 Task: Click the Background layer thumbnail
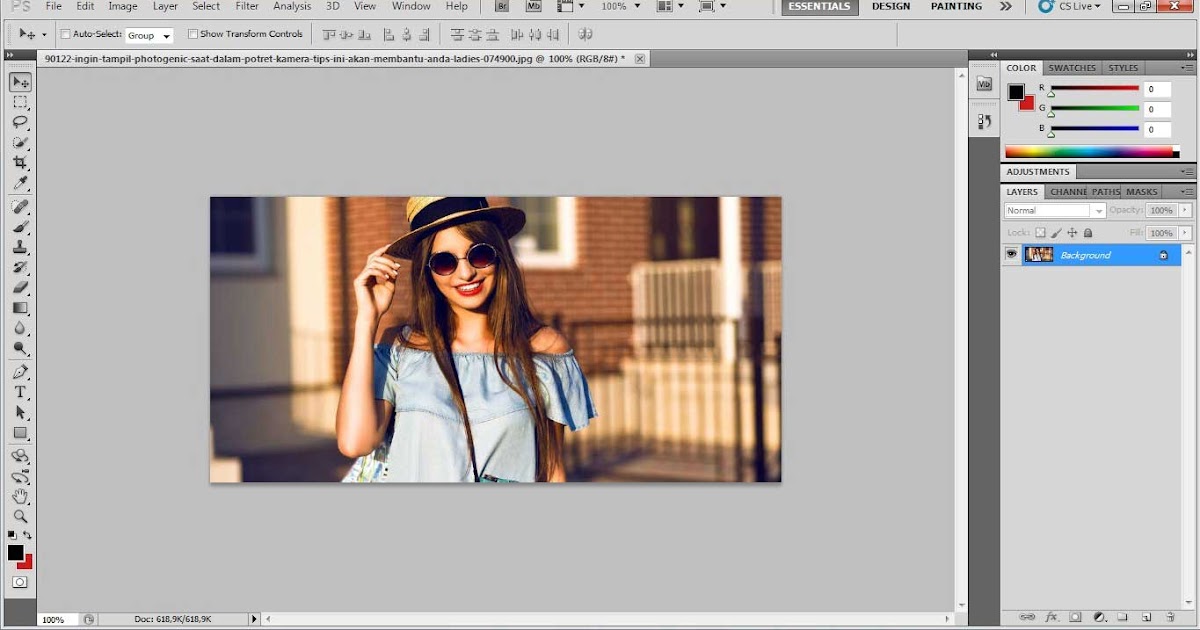tap(1039, 254)
